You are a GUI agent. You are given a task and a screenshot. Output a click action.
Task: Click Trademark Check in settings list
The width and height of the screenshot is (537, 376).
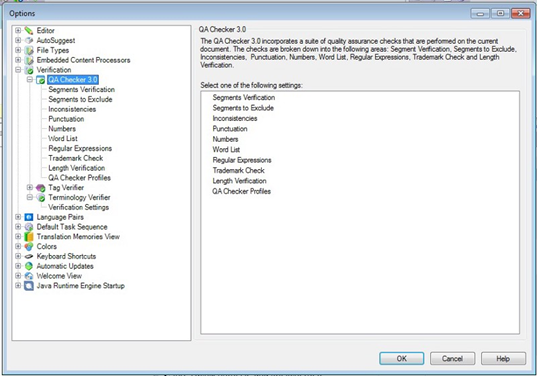click(238, 171)
